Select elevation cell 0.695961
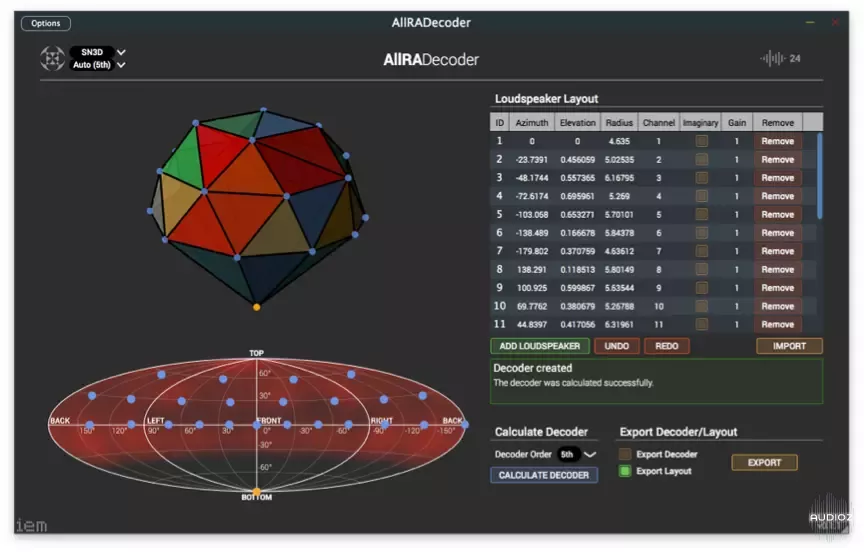 [x=577, y=196]
